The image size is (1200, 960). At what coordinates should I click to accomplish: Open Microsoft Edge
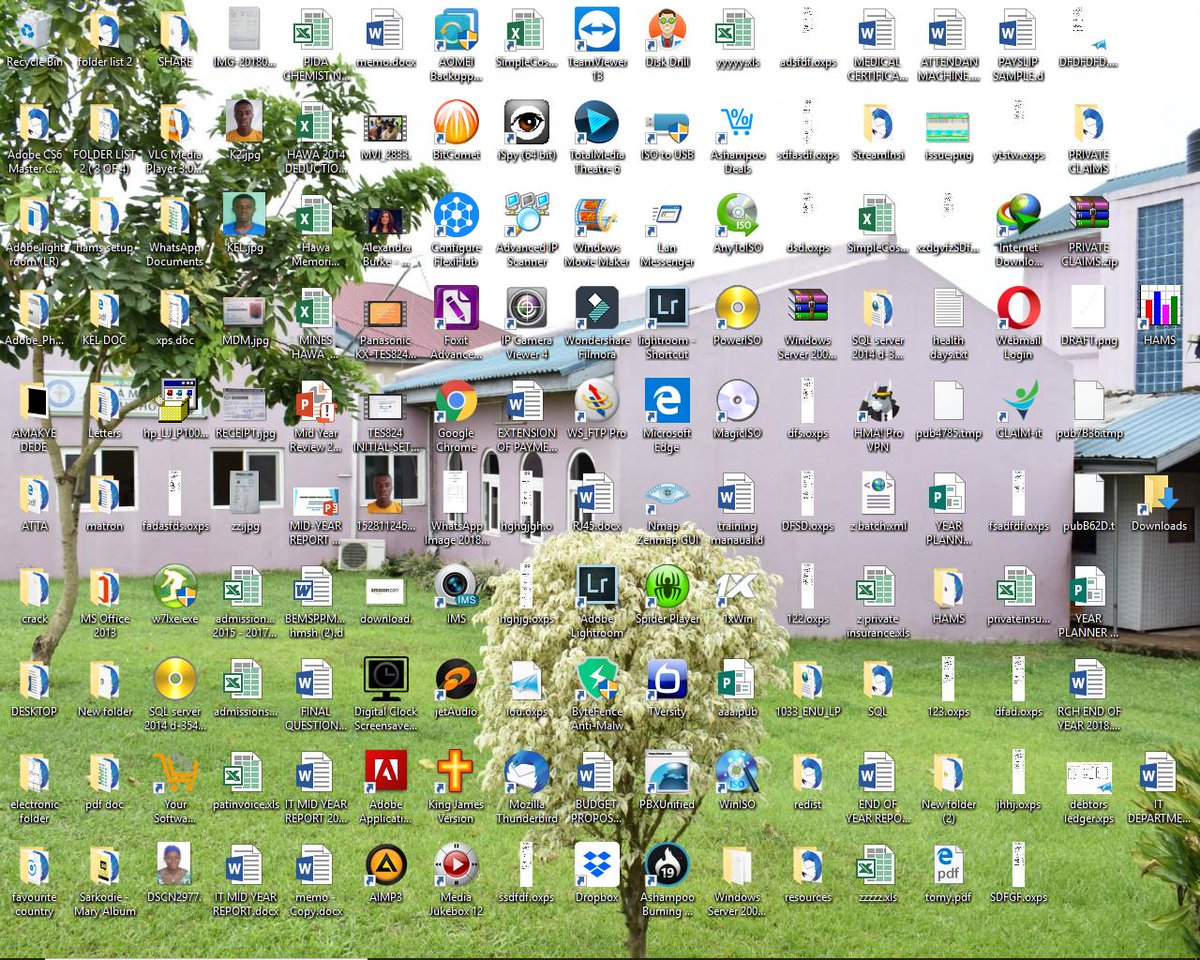(667, 401)
